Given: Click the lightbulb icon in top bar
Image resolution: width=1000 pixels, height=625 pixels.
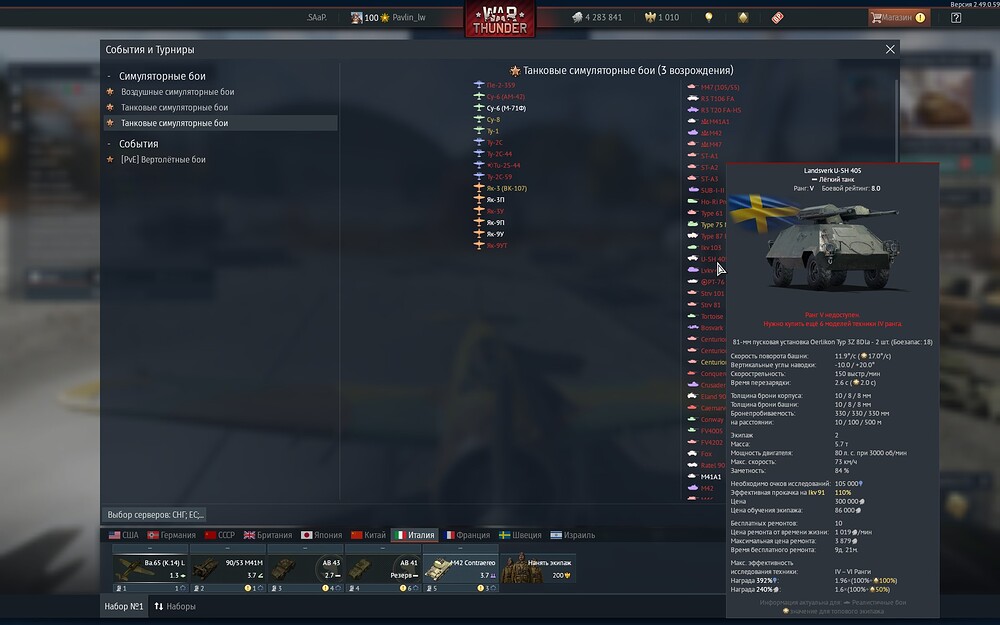Looking at the screenshot, I should click(708, 17).
